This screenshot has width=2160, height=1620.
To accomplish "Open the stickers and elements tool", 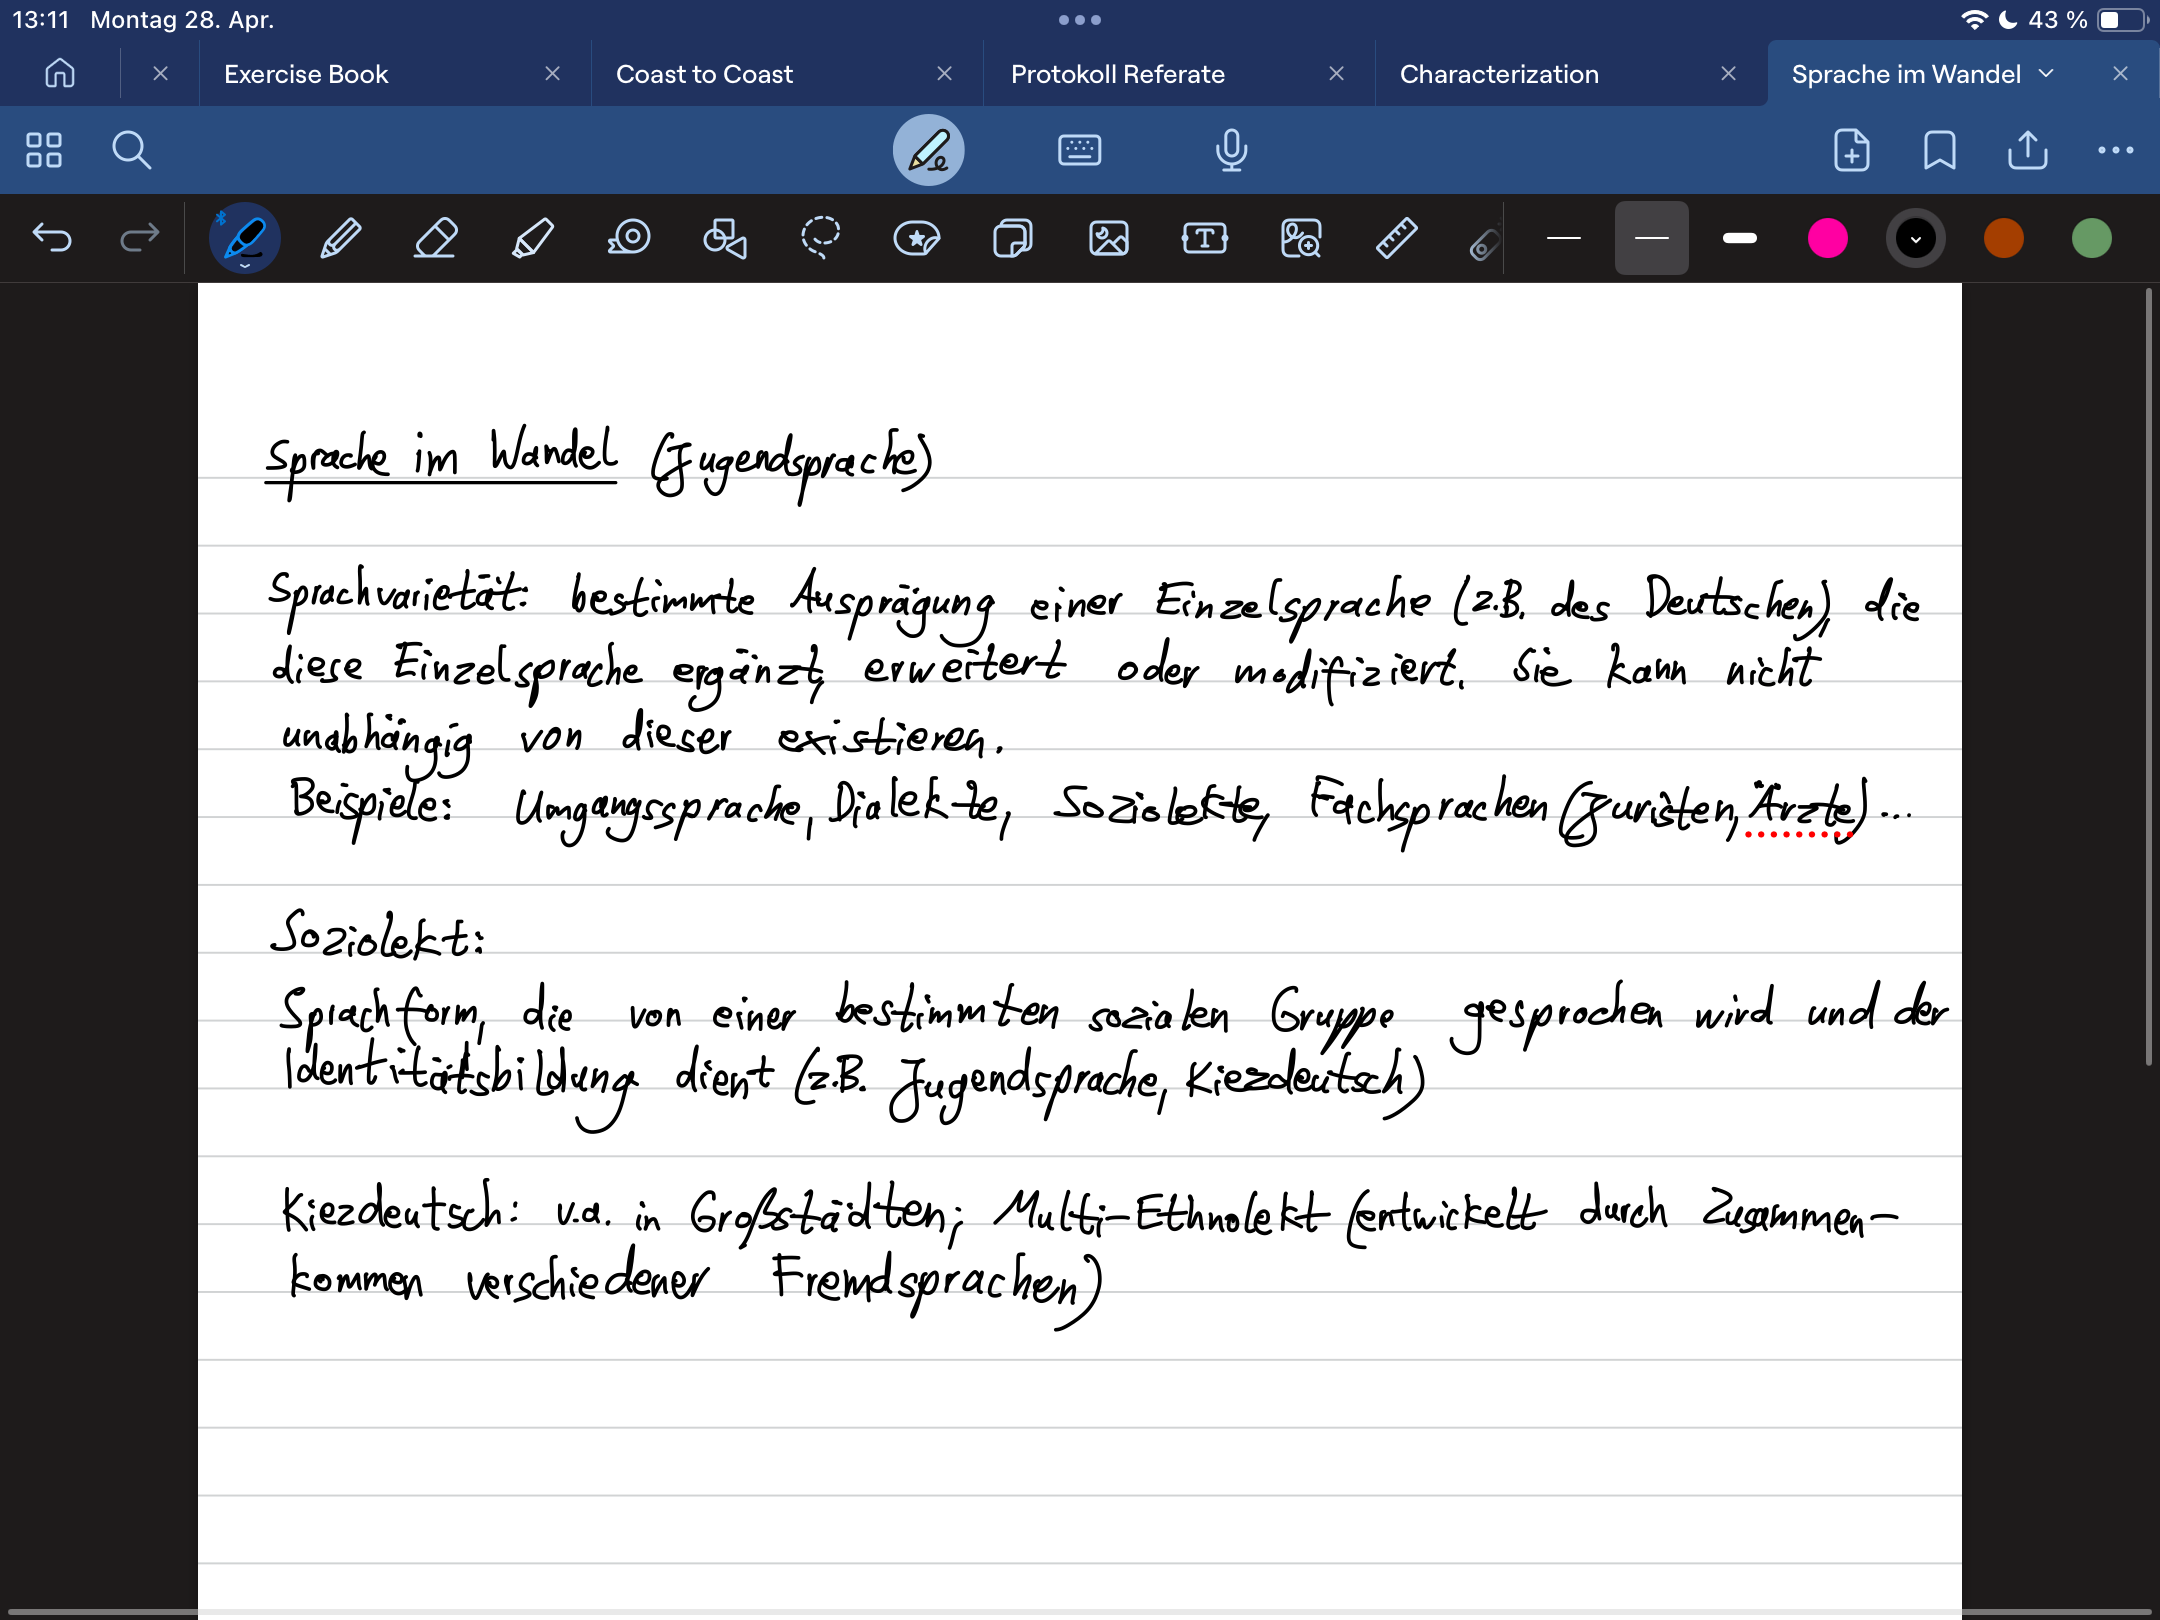I will point(917,238).
